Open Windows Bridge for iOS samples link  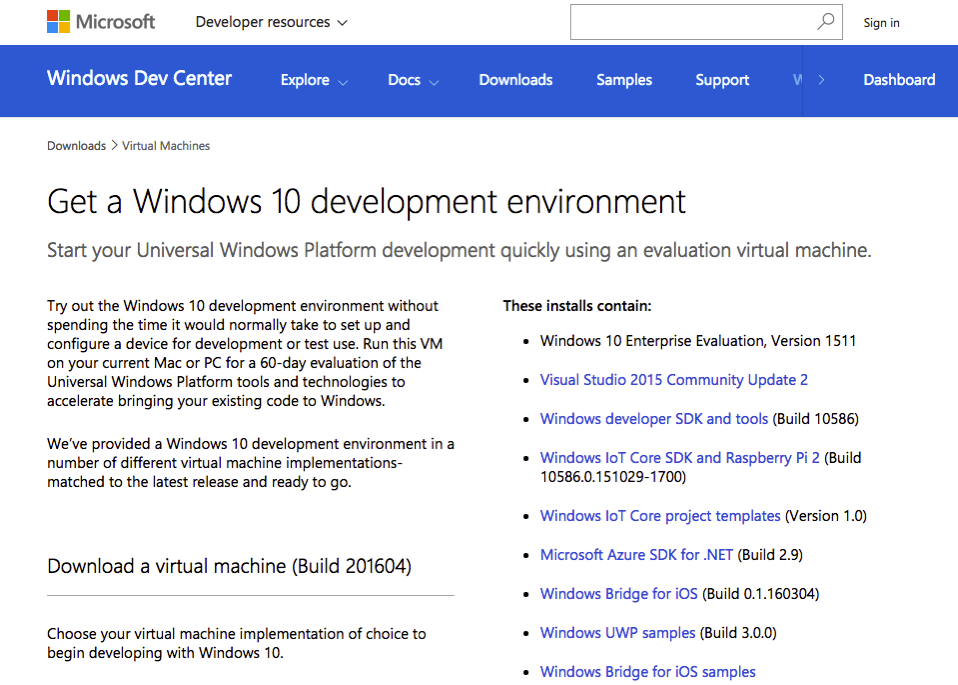pos(647,672)
